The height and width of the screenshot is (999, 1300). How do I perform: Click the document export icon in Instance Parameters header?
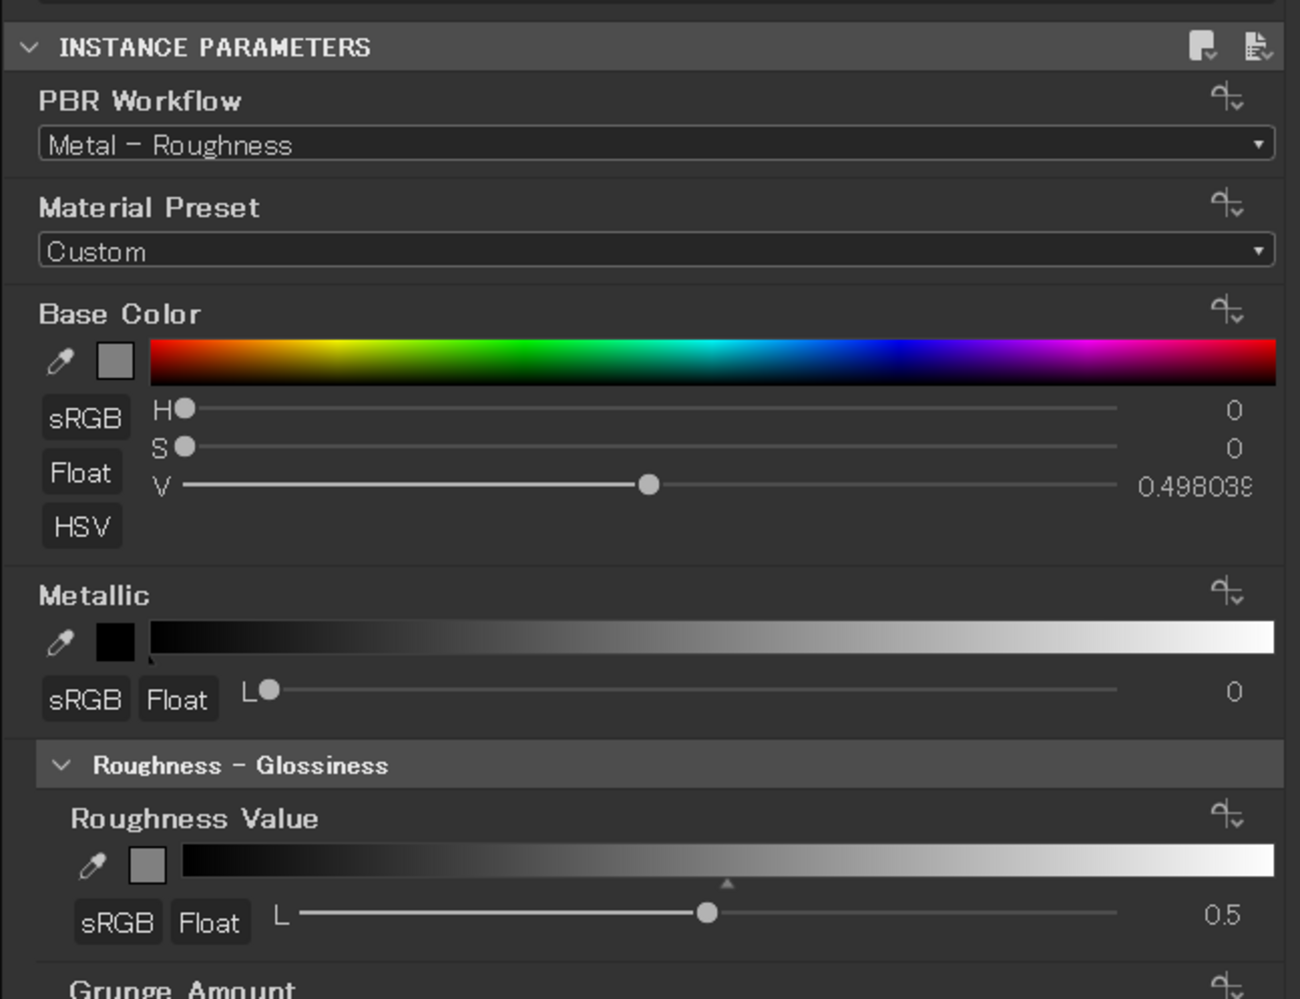click(1257, 46)
